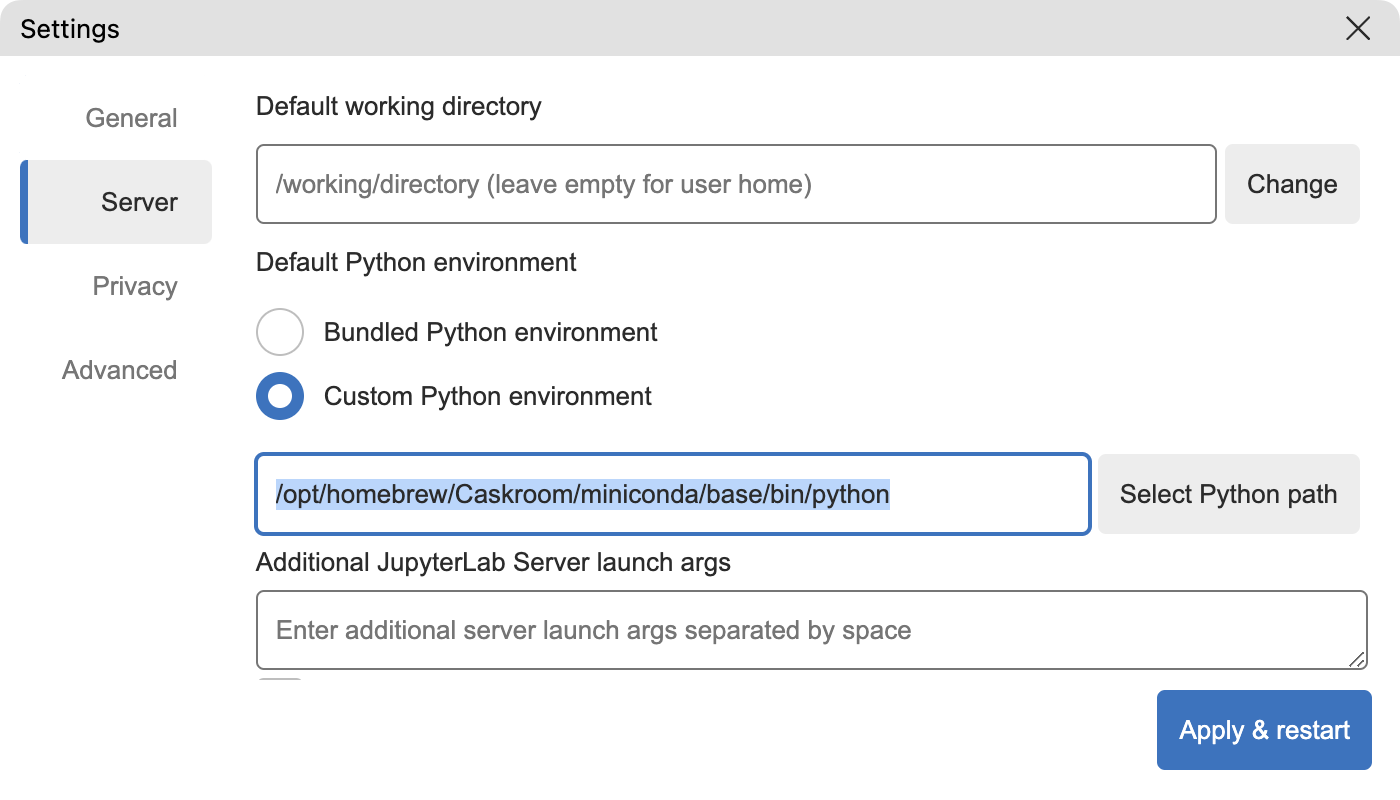Click the launch args textarea resize handle

tap(1356, 659)
